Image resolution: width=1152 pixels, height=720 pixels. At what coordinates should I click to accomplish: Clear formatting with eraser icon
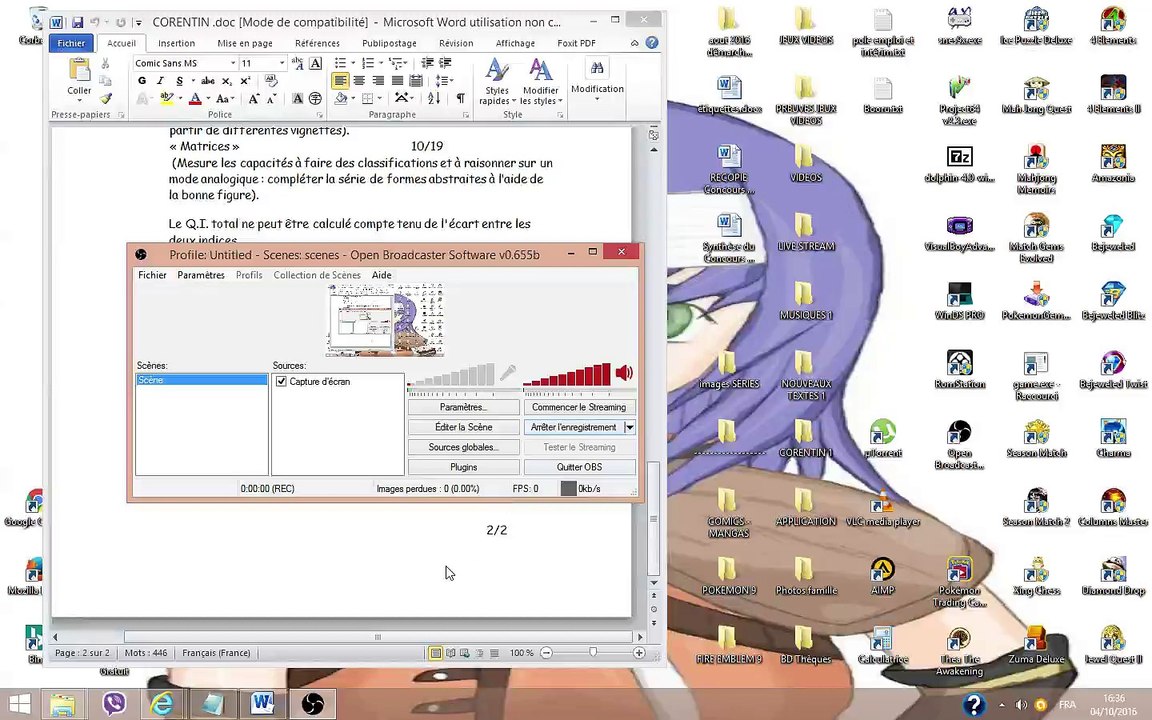click(271, 81)
